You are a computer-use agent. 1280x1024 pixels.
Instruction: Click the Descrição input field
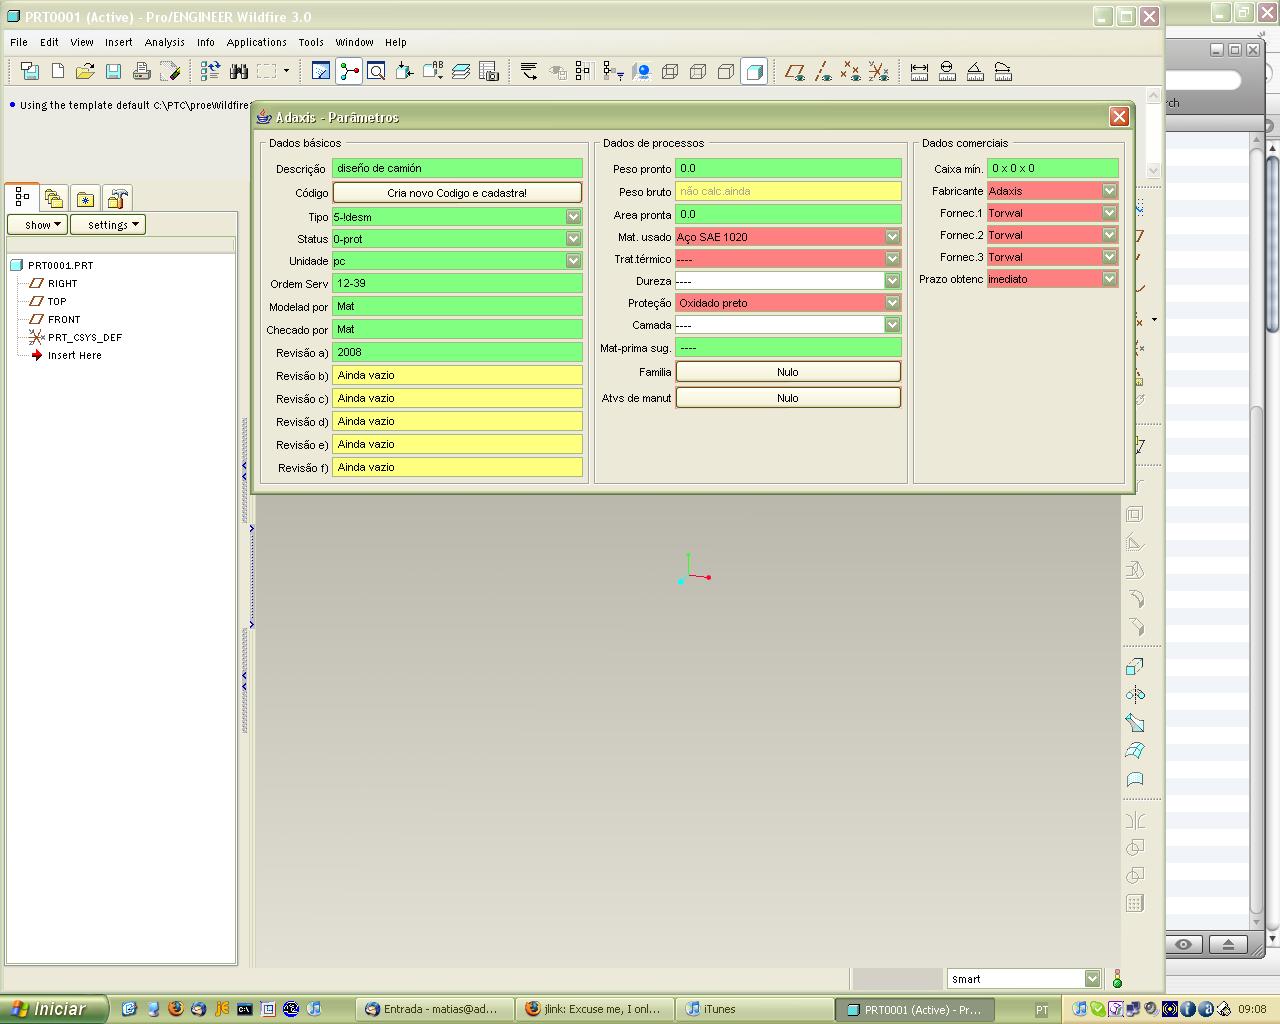[x=457, y=168]
